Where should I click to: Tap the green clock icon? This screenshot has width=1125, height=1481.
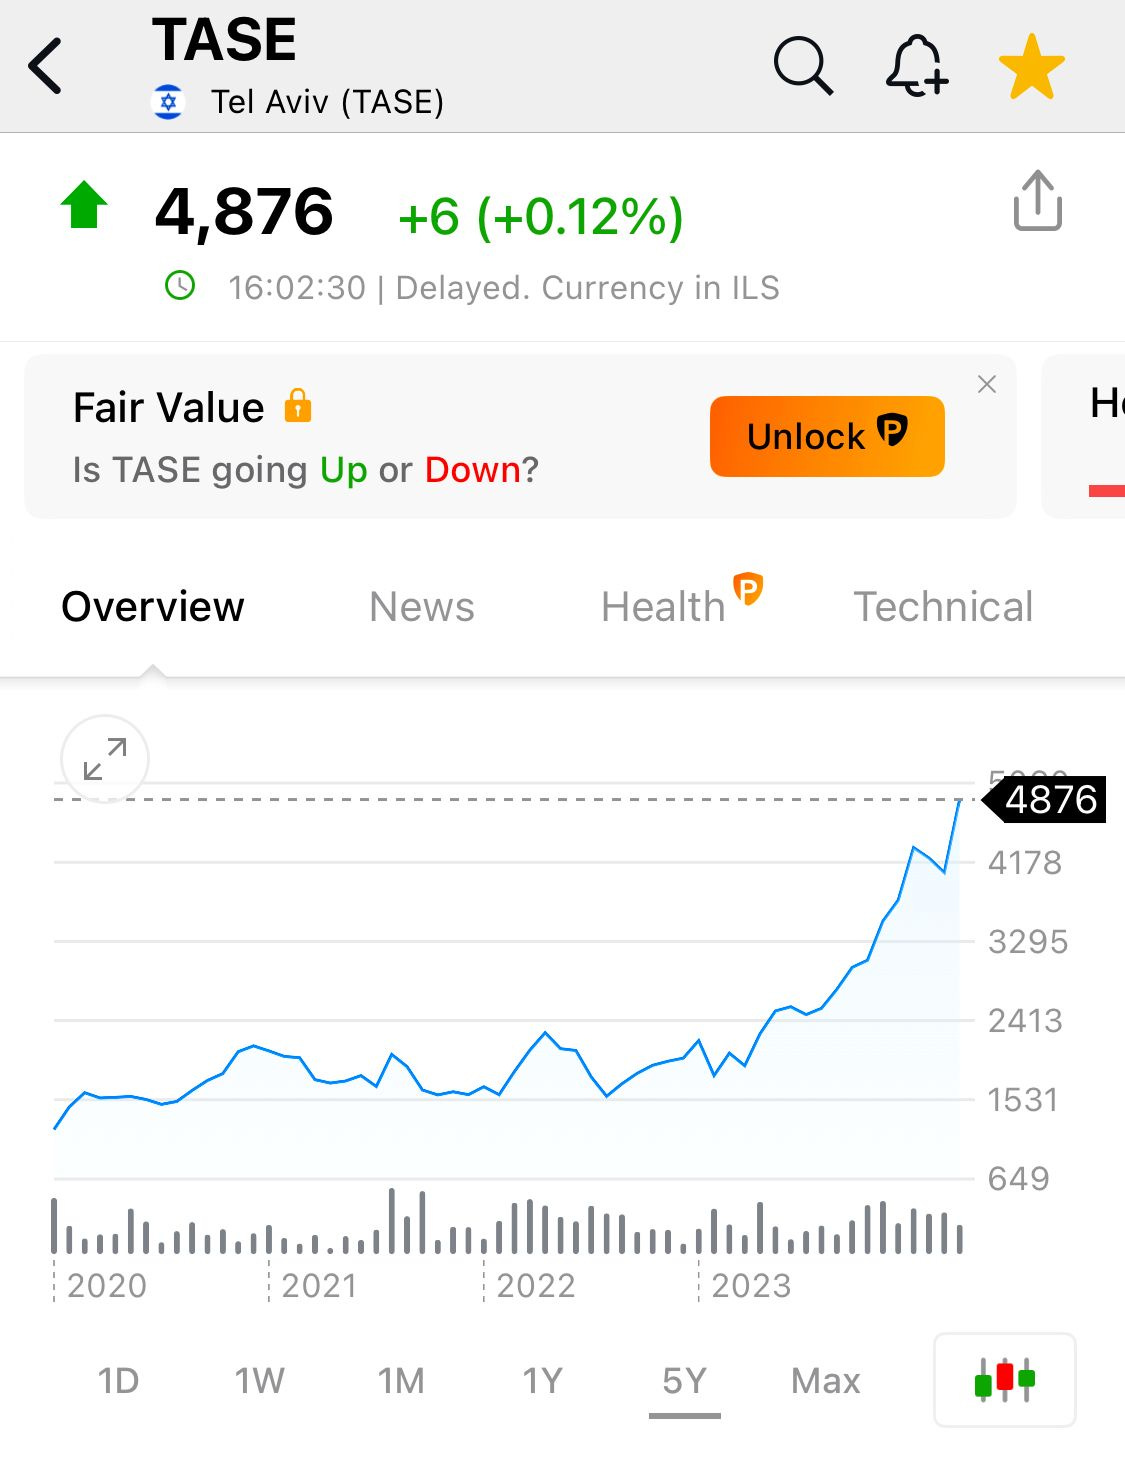point(180,286)
